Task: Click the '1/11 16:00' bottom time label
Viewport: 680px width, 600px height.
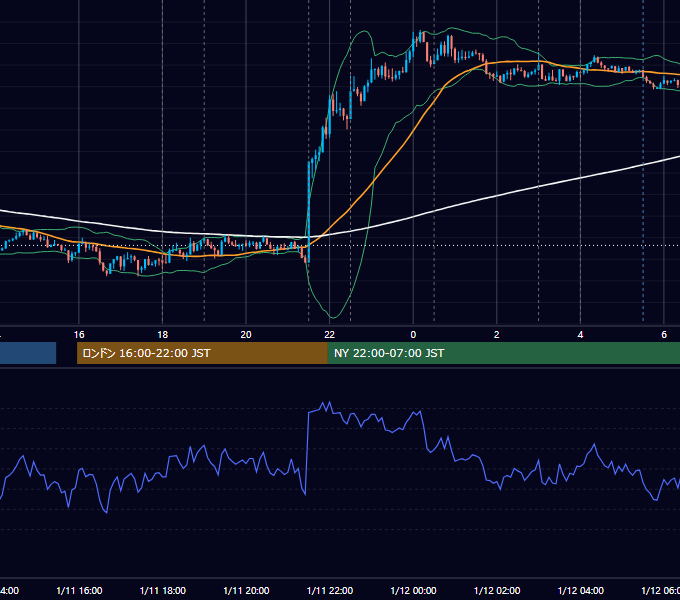Action: click(79, 590)
